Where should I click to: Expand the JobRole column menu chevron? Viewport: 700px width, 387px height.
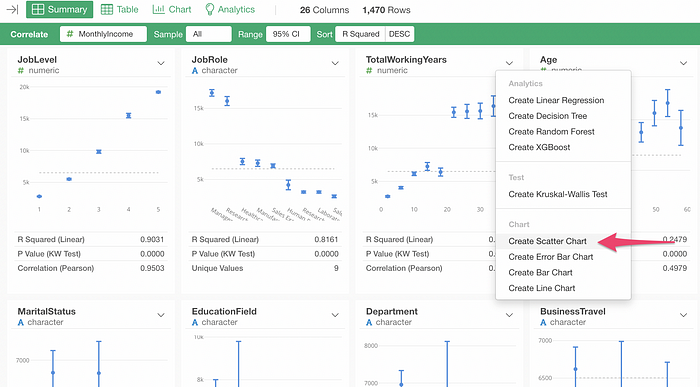point(335,63)
